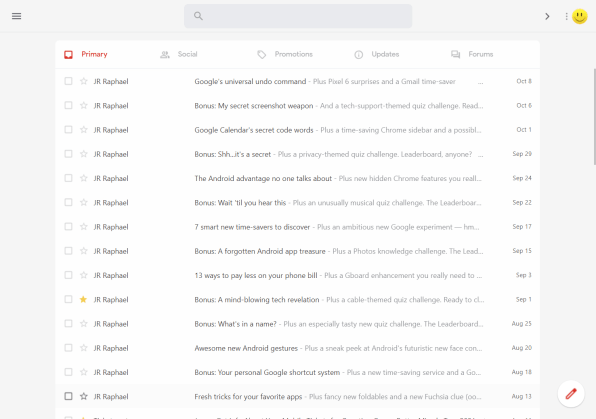596x419 pixels.
Task: Check the 7 smart new time-savers email
Action: click(68, 227)
